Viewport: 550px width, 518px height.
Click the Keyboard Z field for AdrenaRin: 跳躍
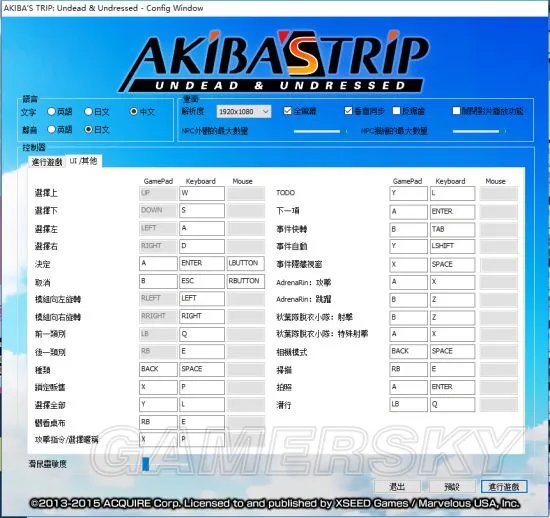(x=452, y=300)
